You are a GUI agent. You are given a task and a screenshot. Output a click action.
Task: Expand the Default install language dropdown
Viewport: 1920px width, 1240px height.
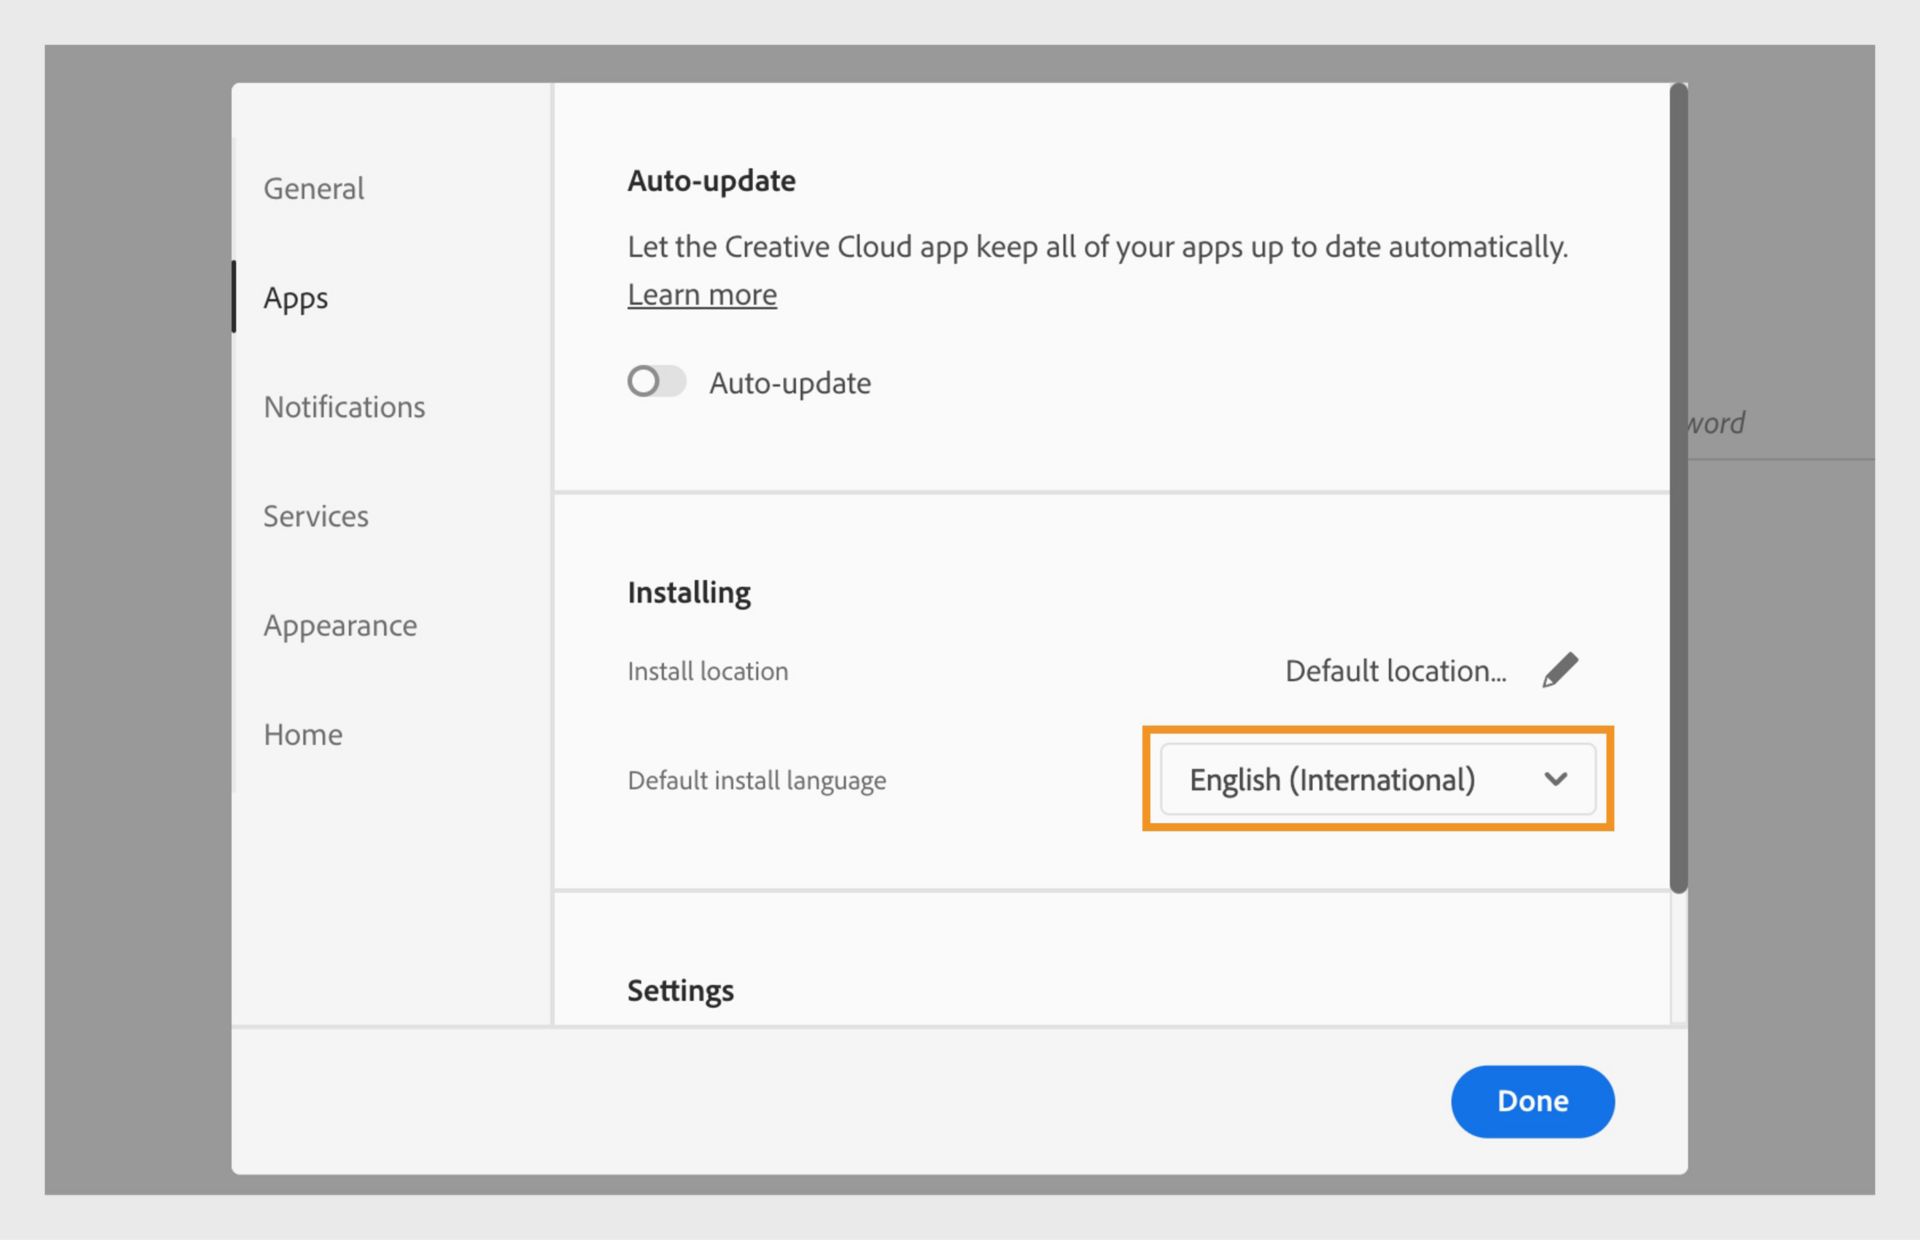tap(1378, 780)
